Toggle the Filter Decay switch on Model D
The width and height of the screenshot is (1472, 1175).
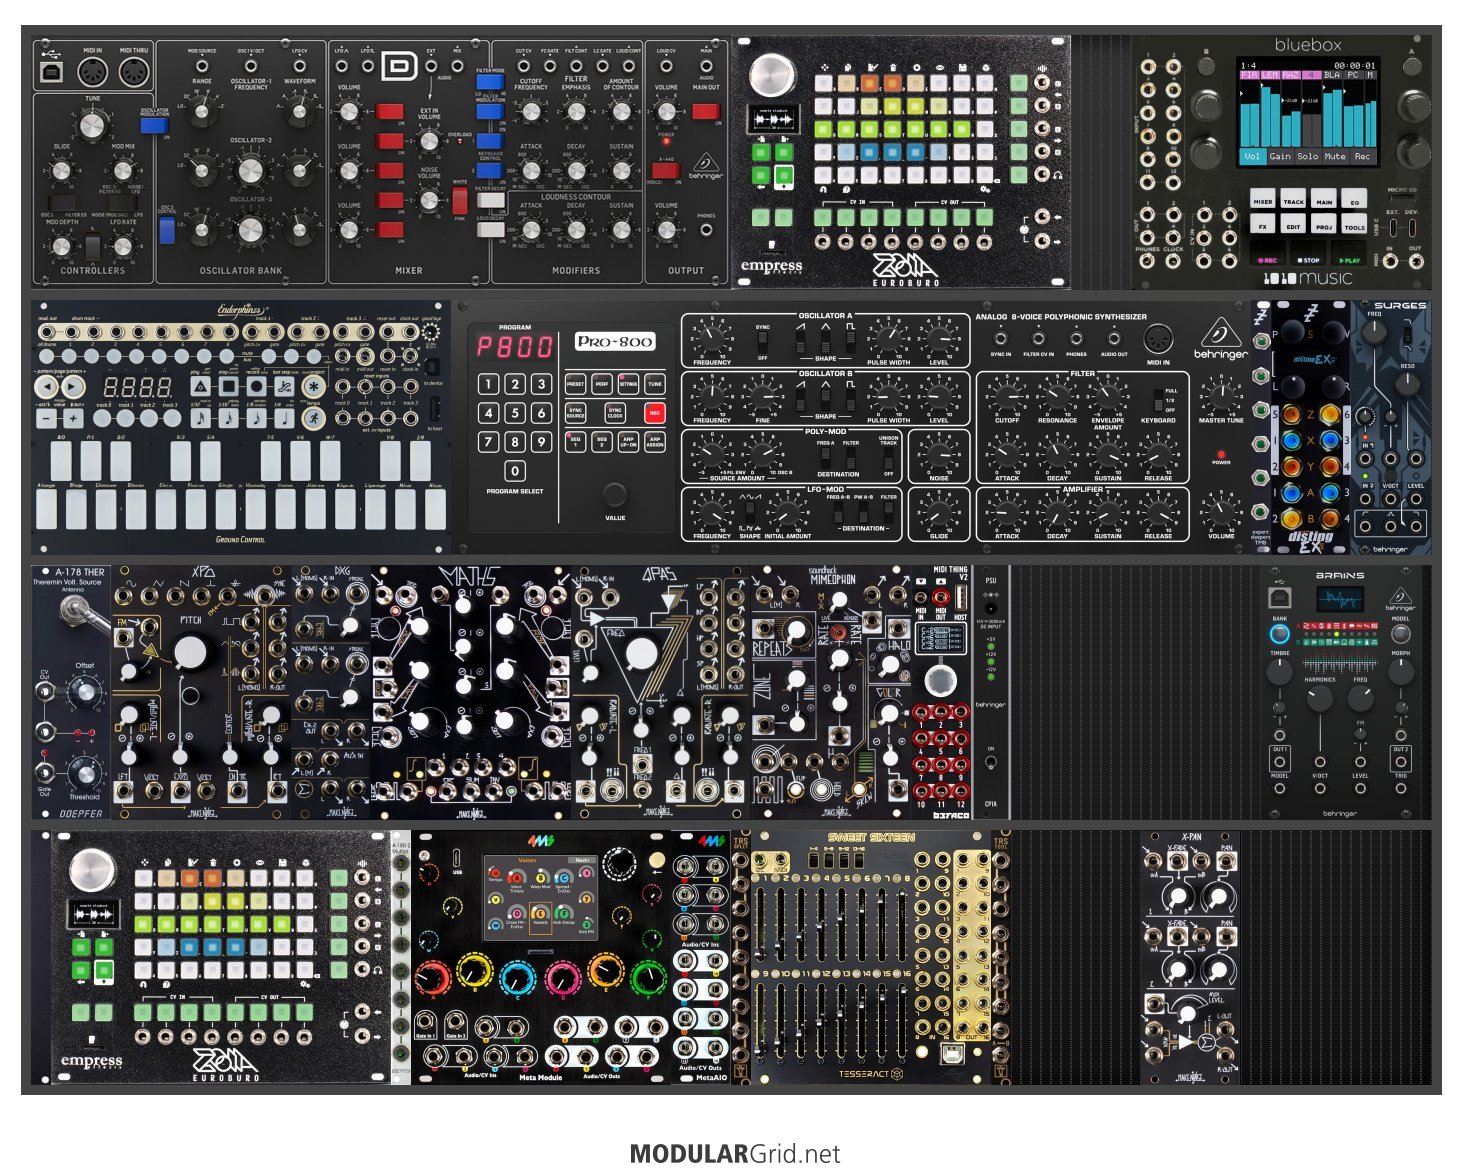[x=490, y=200]
